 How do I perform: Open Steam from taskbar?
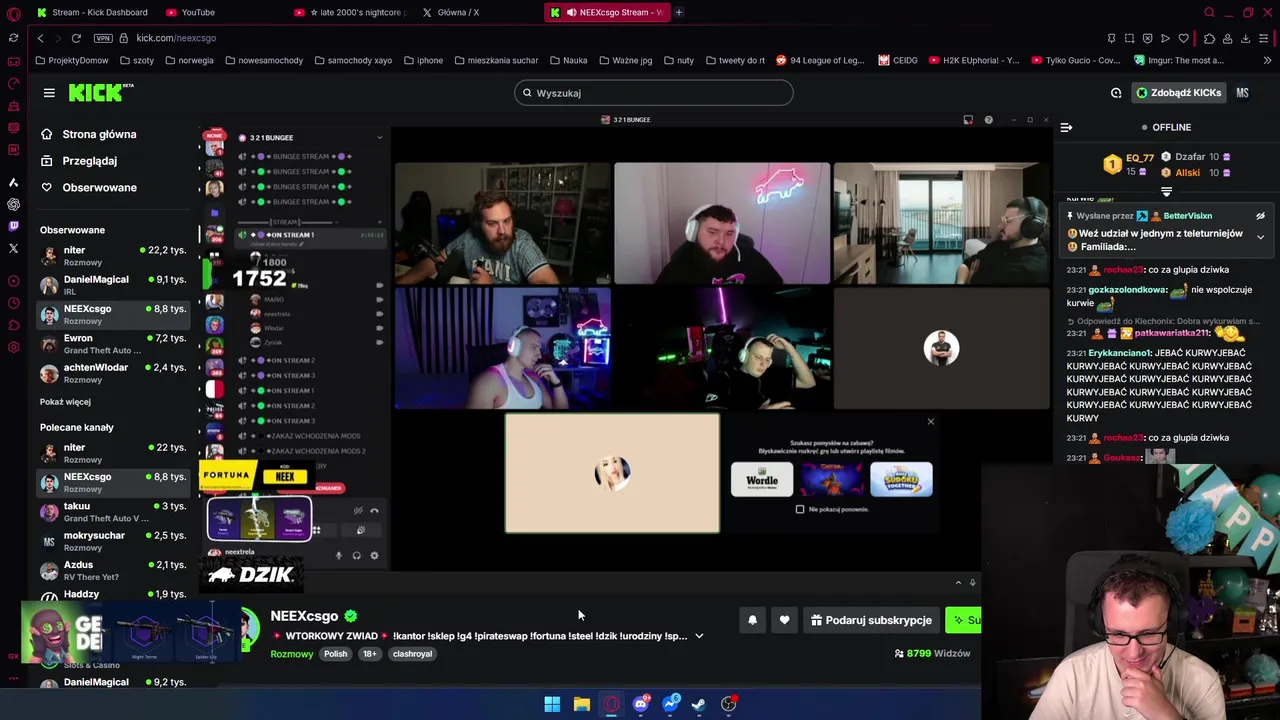click(699, 704)
